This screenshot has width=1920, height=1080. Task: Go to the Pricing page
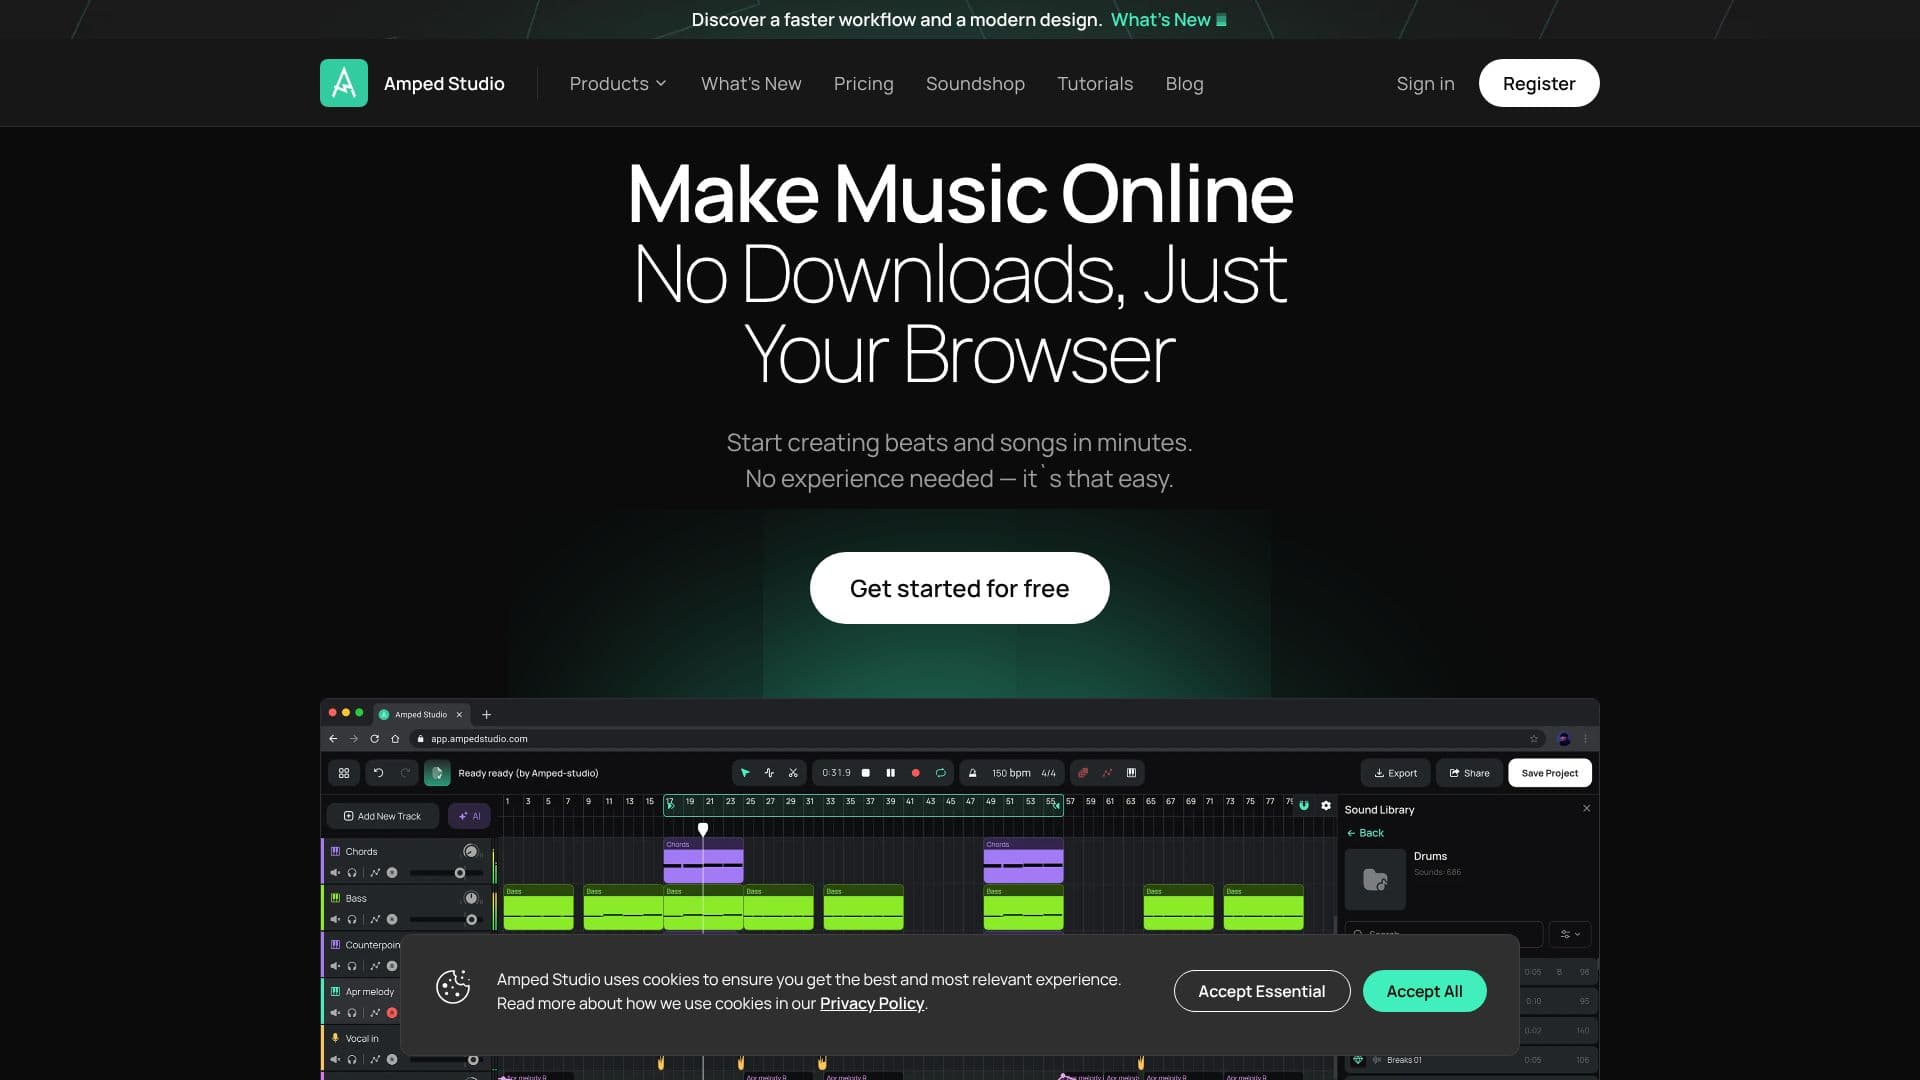863,84
